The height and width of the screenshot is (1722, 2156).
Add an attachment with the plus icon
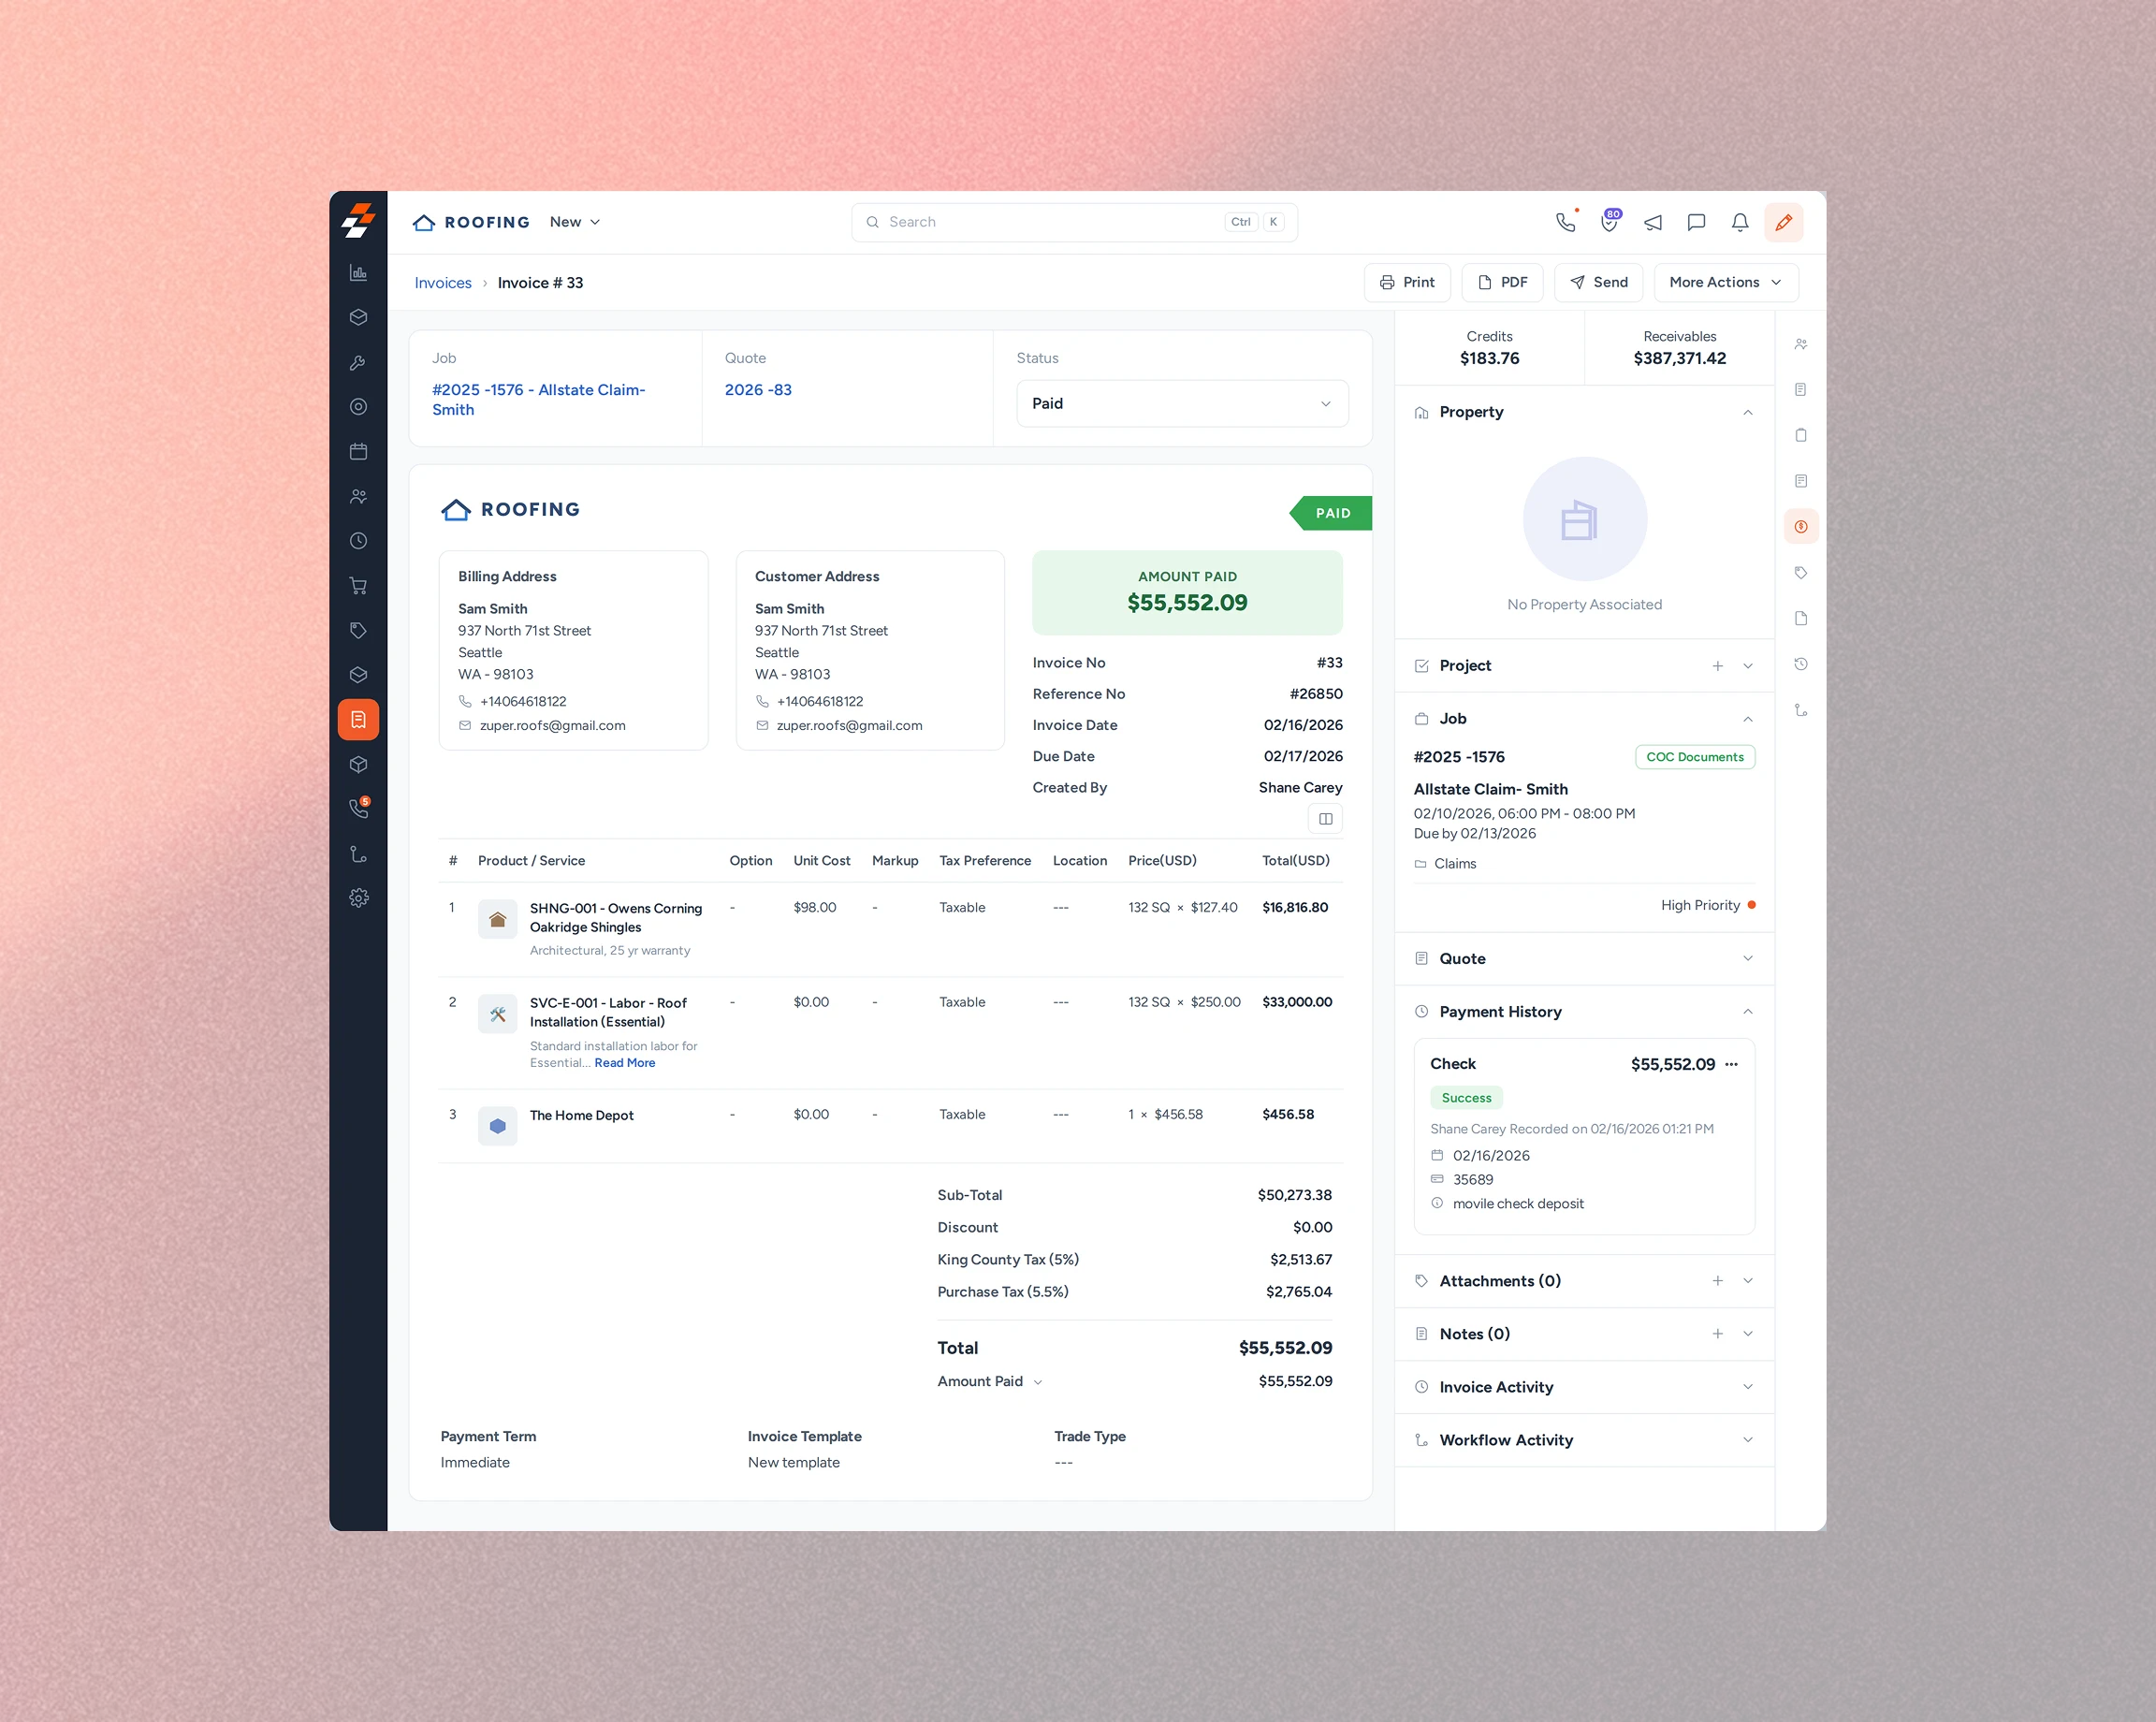tap(1717, 1281)
